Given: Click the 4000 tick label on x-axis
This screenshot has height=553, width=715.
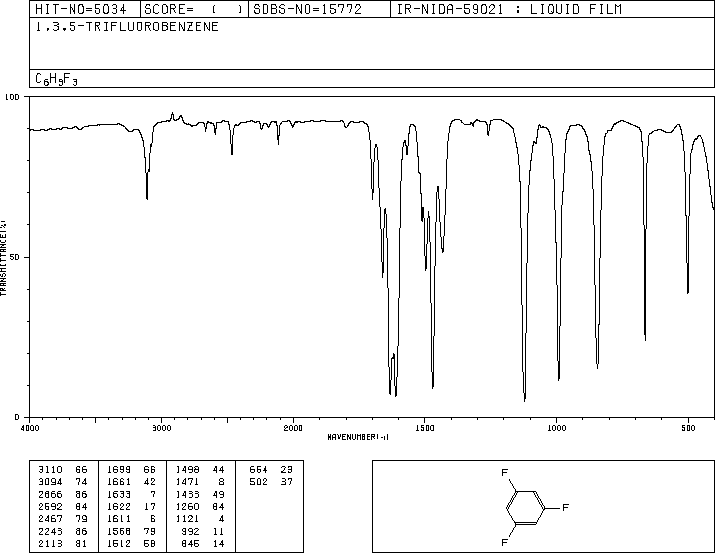Looking at the screenshot, I should (x=30, y=428).
